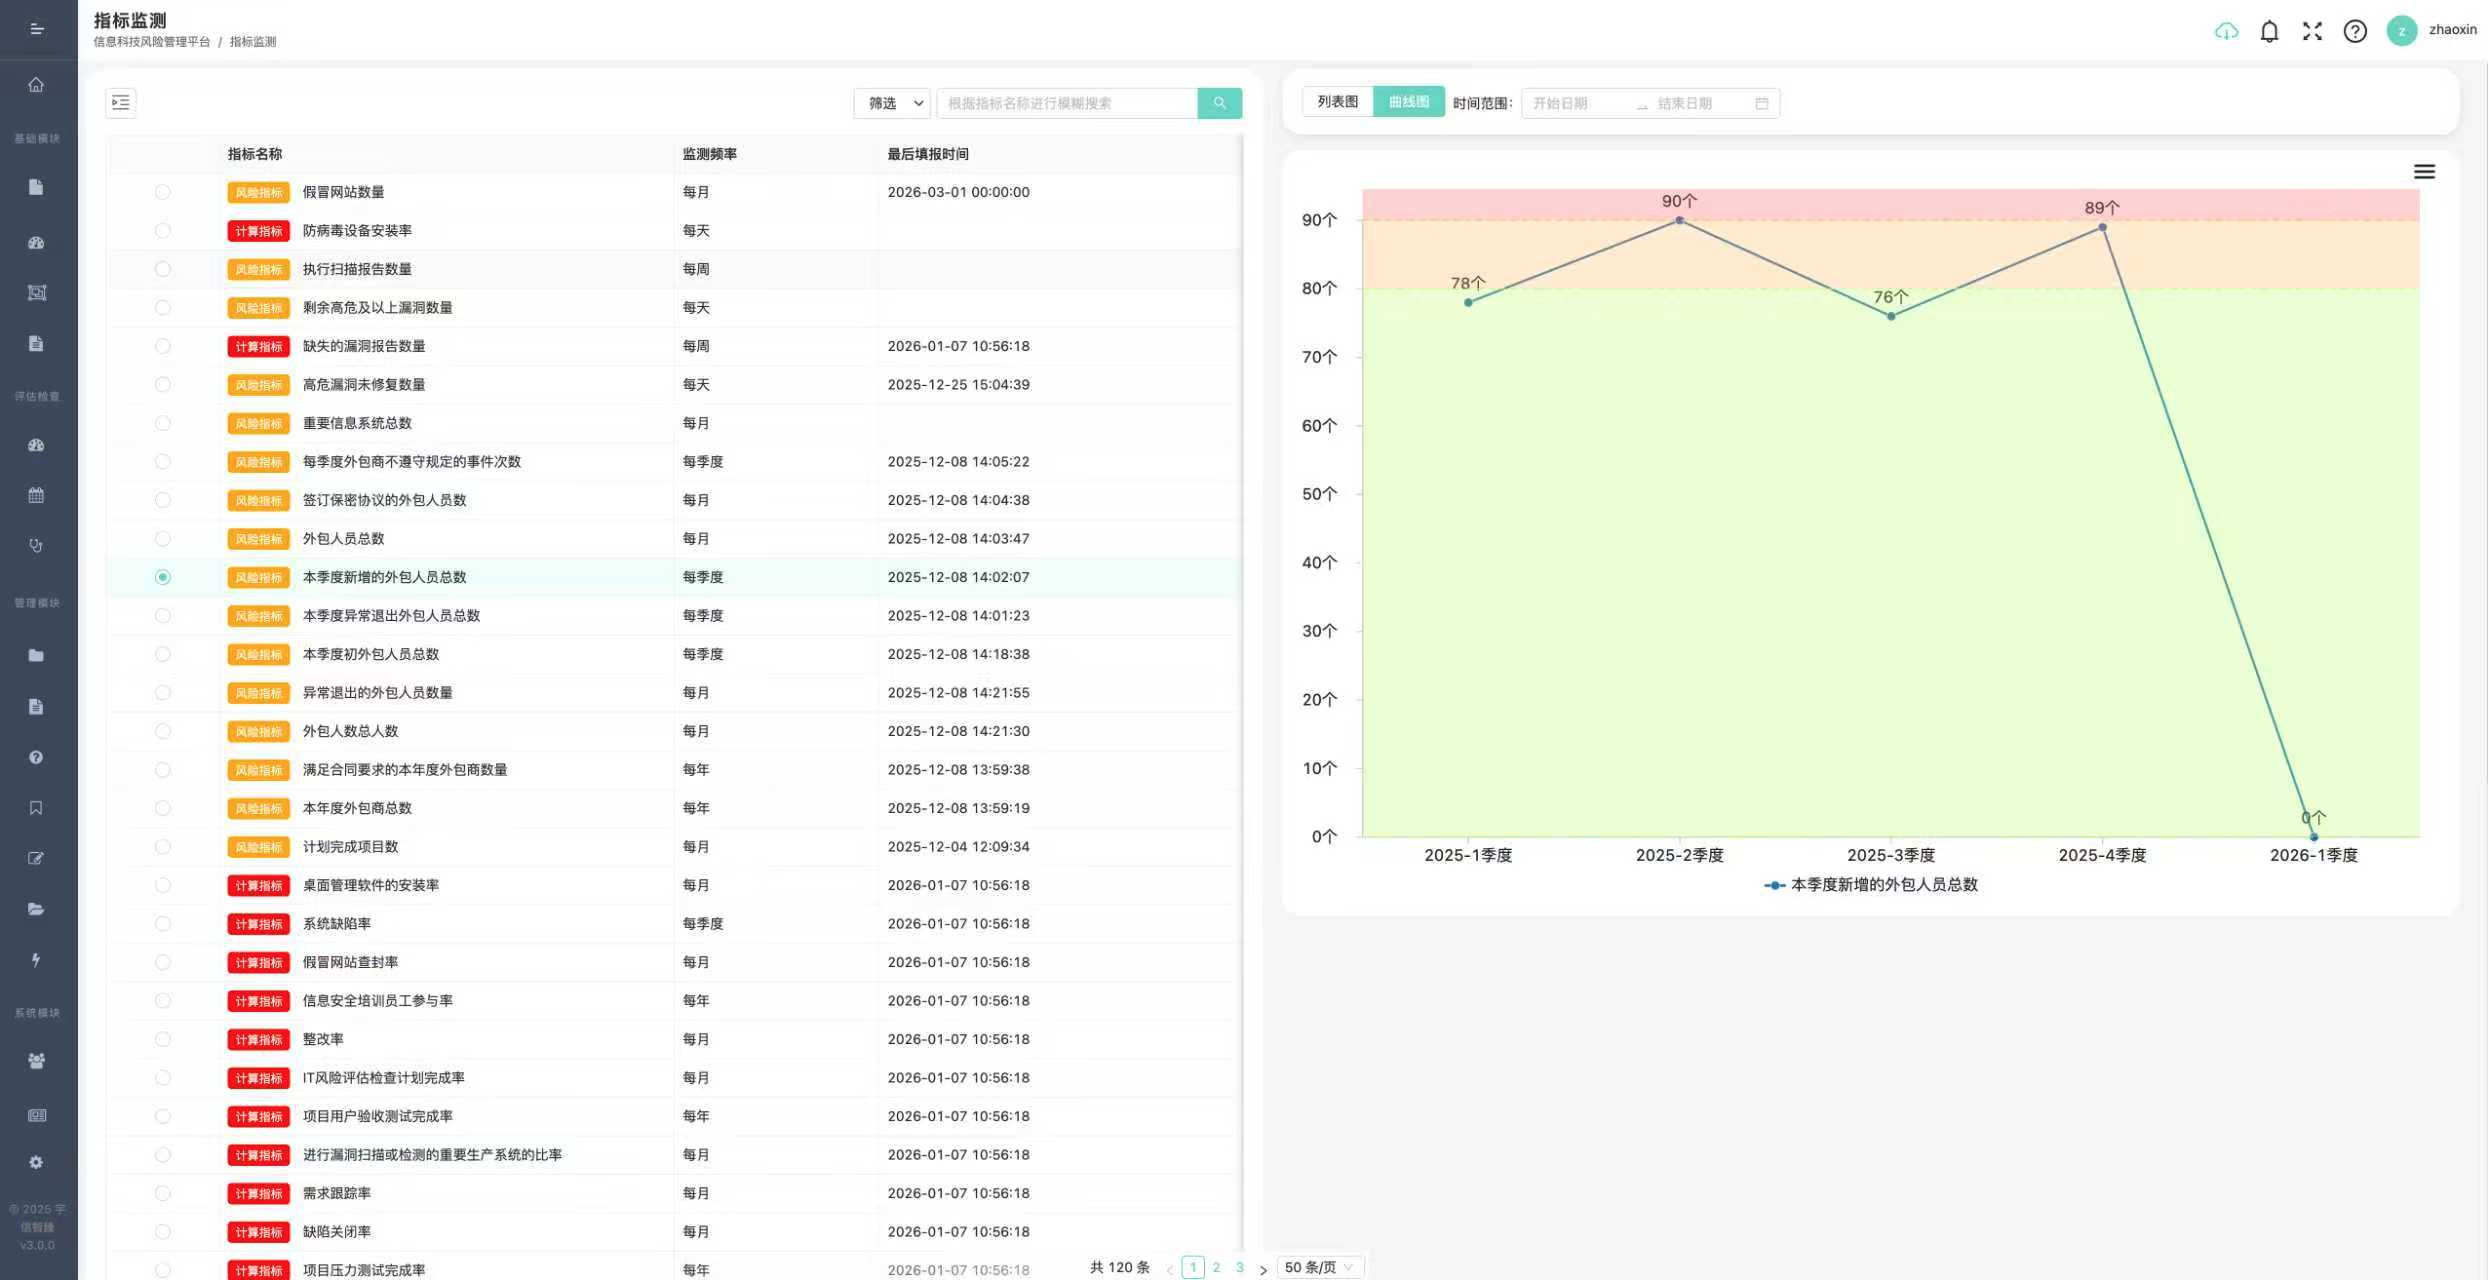Switch to 曲线图 tab
The width and height of the screenshot is (2488, 1280).
coord(1408,102)
